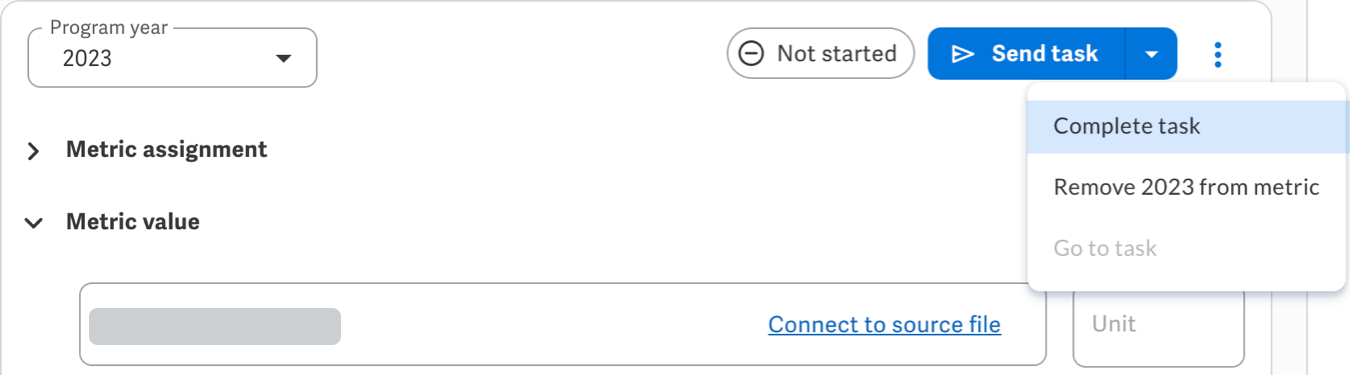Click the Send task button
Viewport: 1350px width, 375px height.
(1026, 54)
